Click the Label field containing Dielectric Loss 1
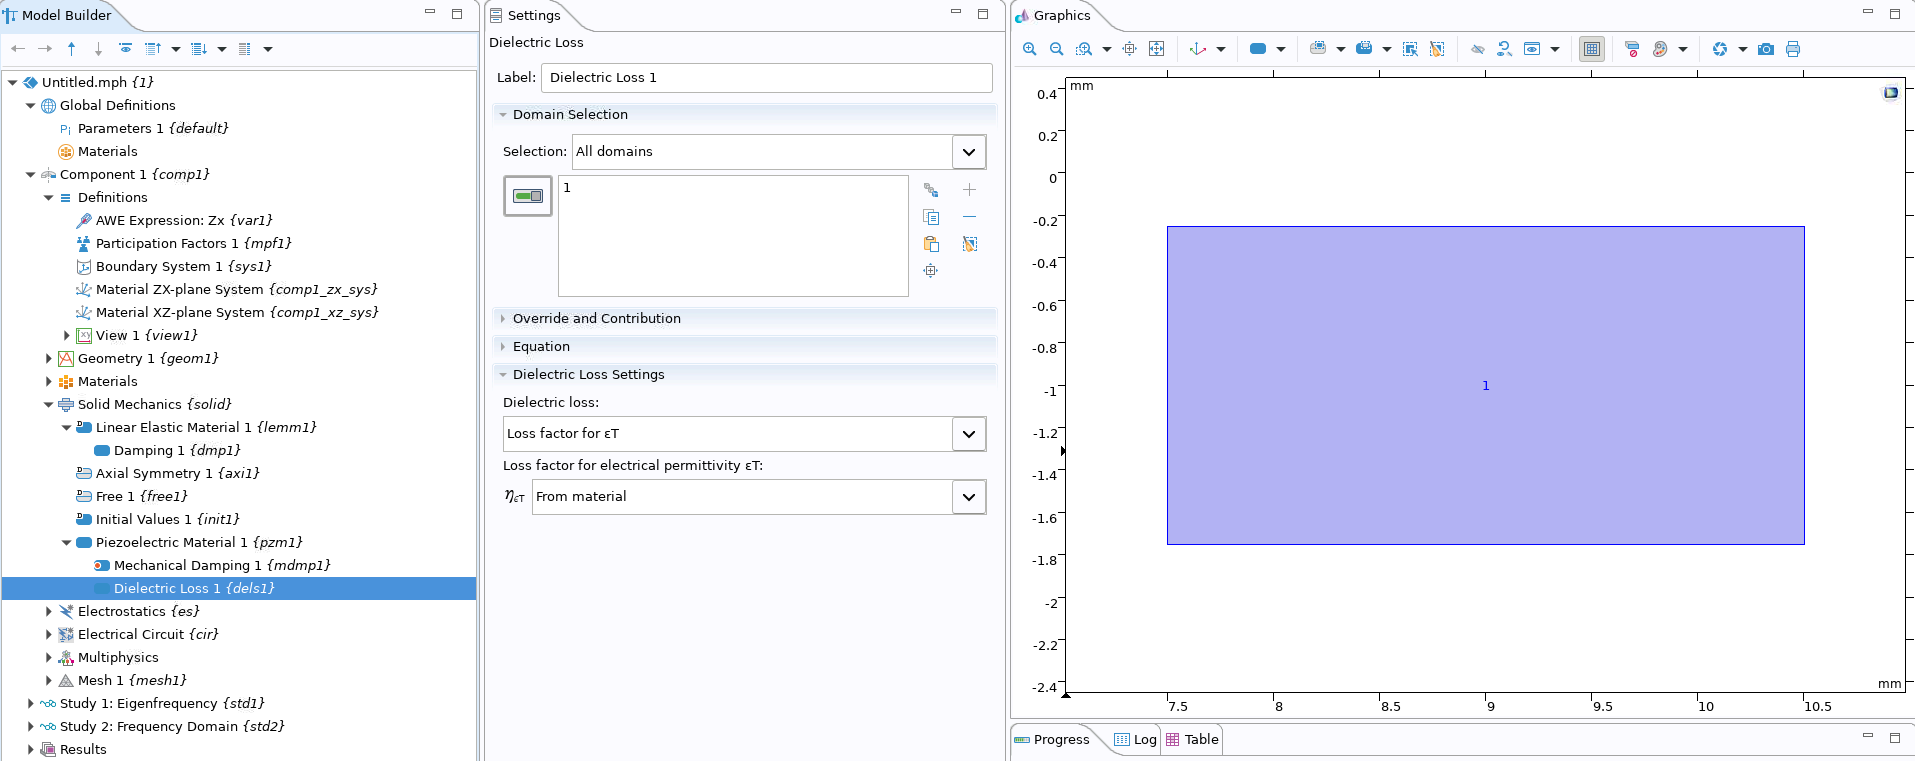1915x761 pixels. click(x=766, y=78)
